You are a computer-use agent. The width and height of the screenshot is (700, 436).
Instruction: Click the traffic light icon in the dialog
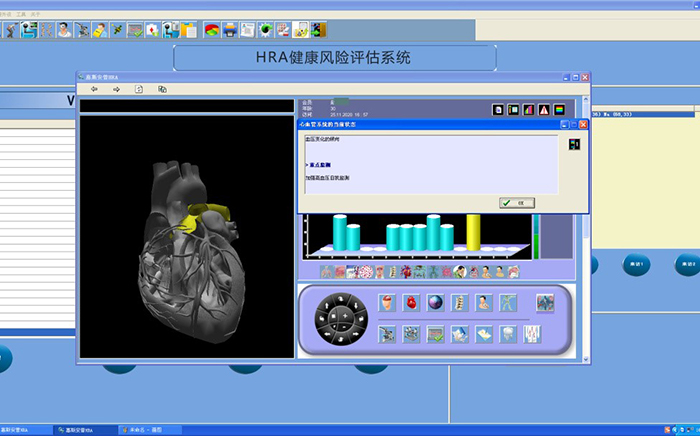pyautogui.click(x=574, y=145)
